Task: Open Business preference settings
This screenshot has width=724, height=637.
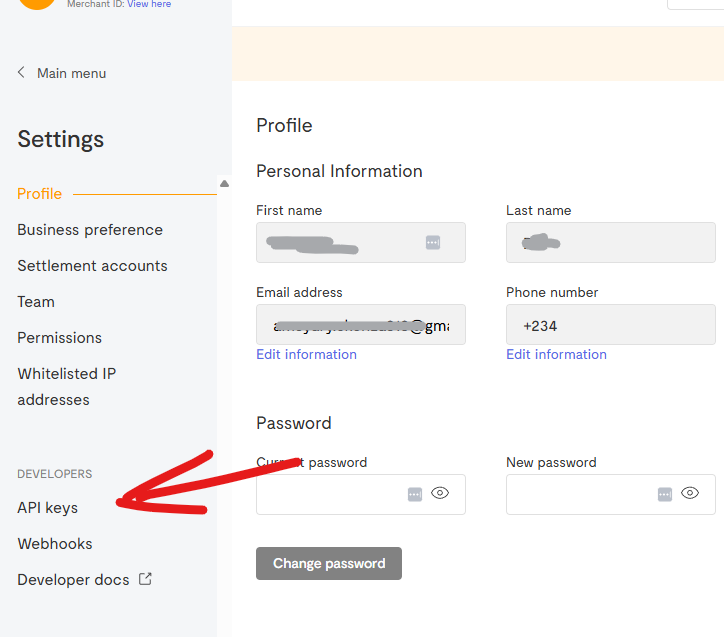Action: click(90, 230)
